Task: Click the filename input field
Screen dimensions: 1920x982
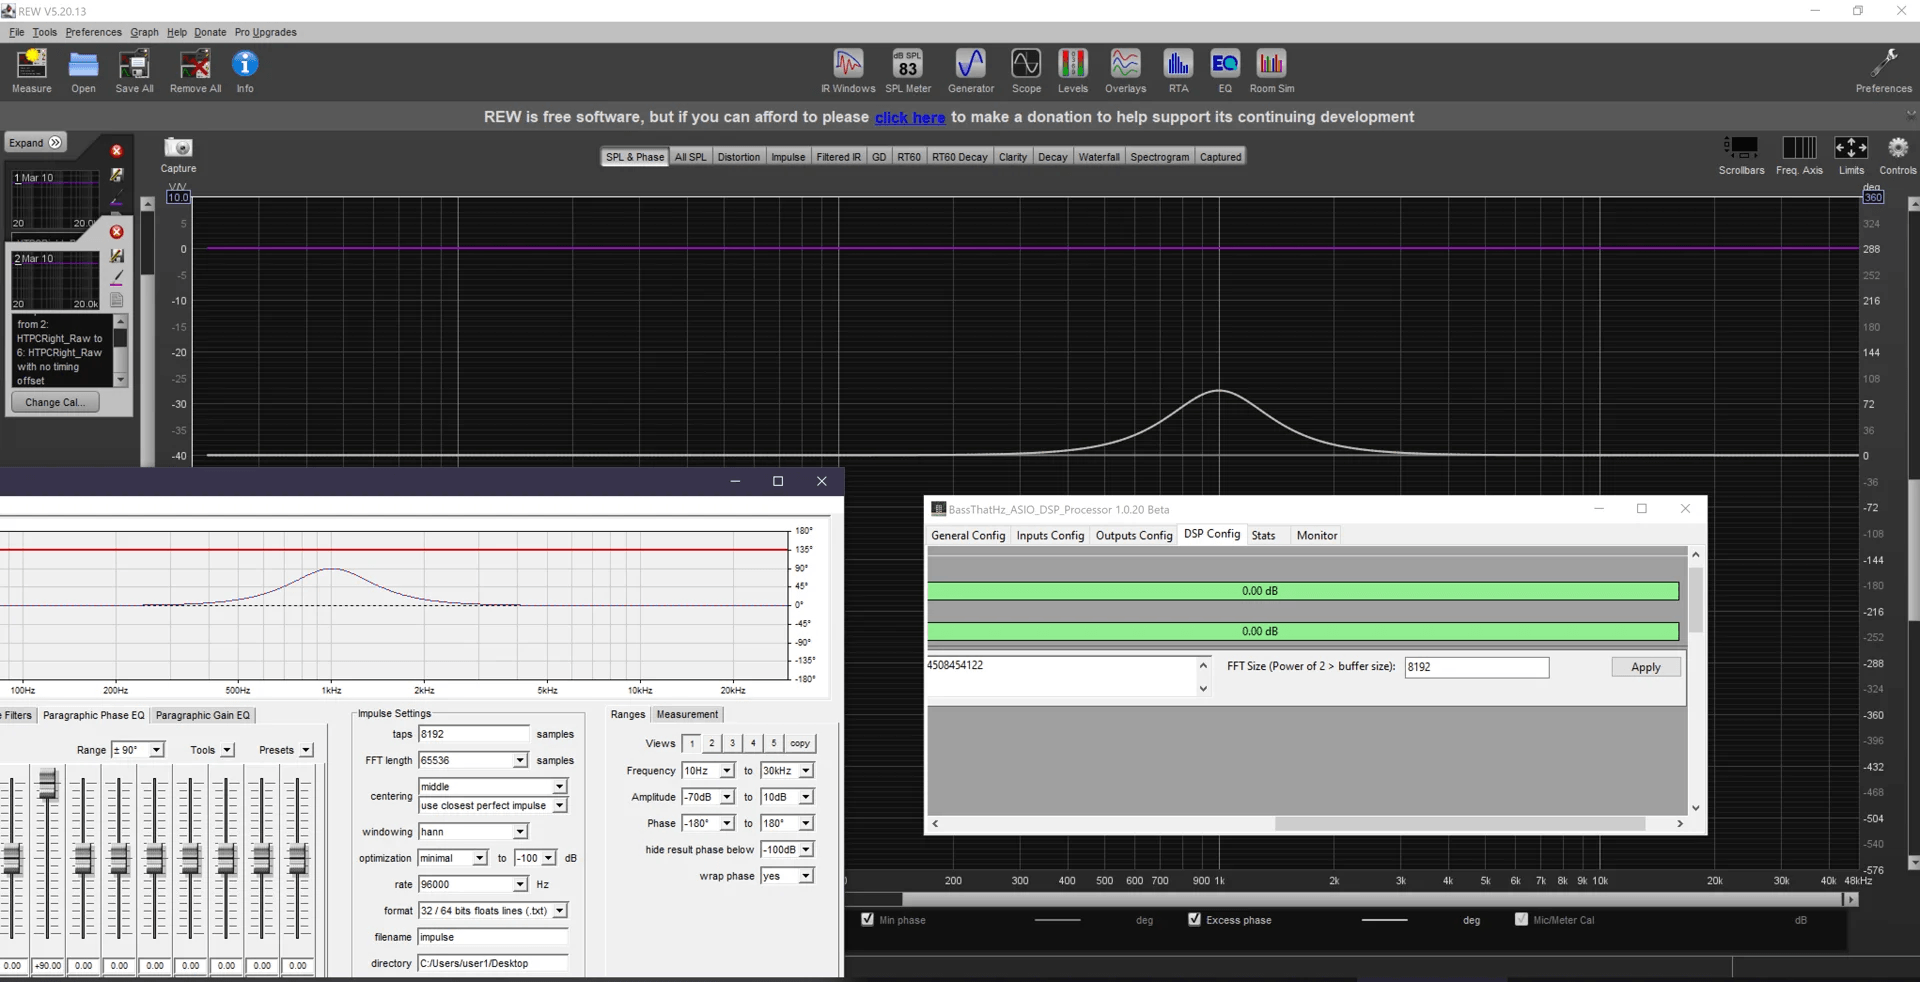Action: pyautogui.click(x=493, y=937)
